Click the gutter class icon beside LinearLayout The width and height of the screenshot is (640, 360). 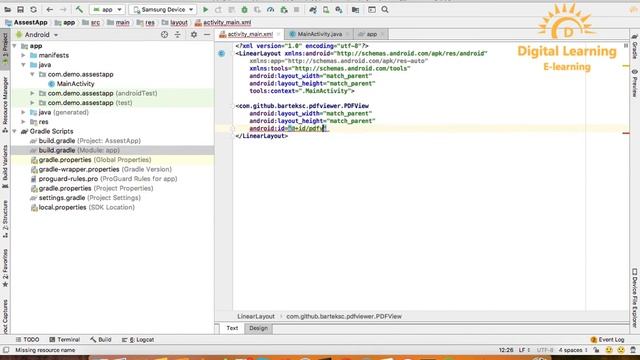coord(222,53)
